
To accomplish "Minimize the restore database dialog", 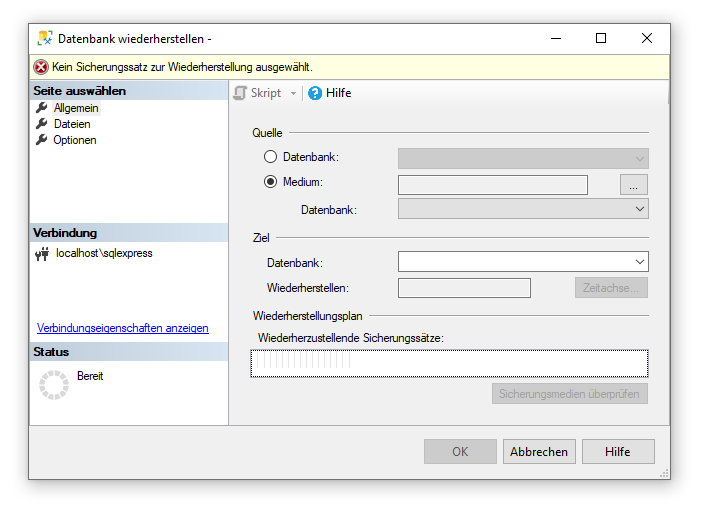I will [556, 38].
